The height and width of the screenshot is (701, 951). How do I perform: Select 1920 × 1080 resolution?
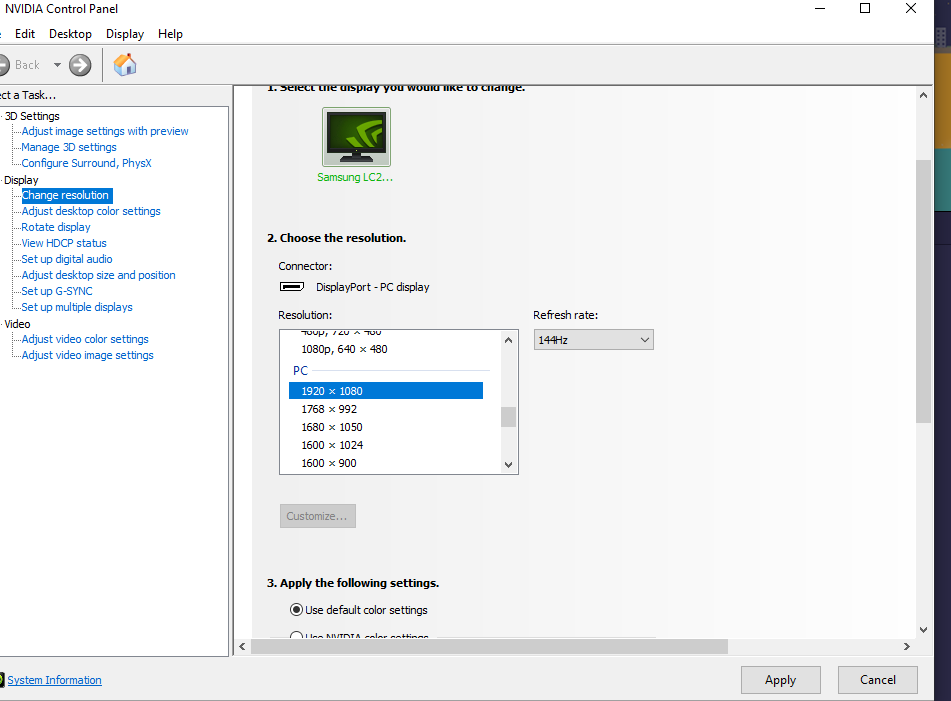point(386,391)
